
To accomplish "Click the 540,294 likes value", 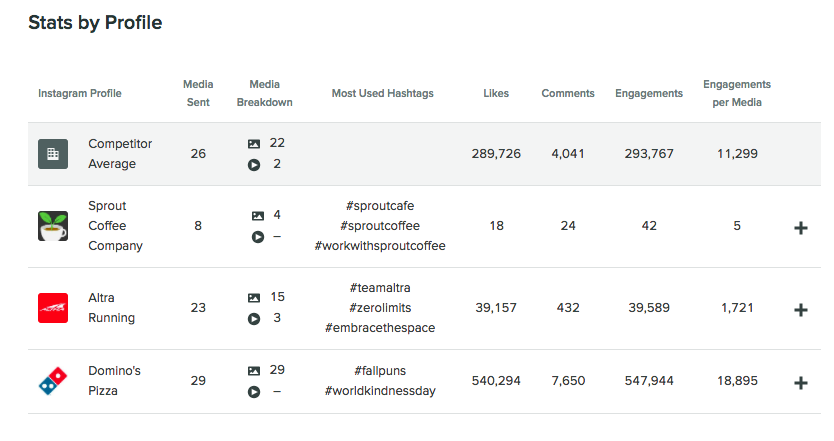I will coord(496,381).
